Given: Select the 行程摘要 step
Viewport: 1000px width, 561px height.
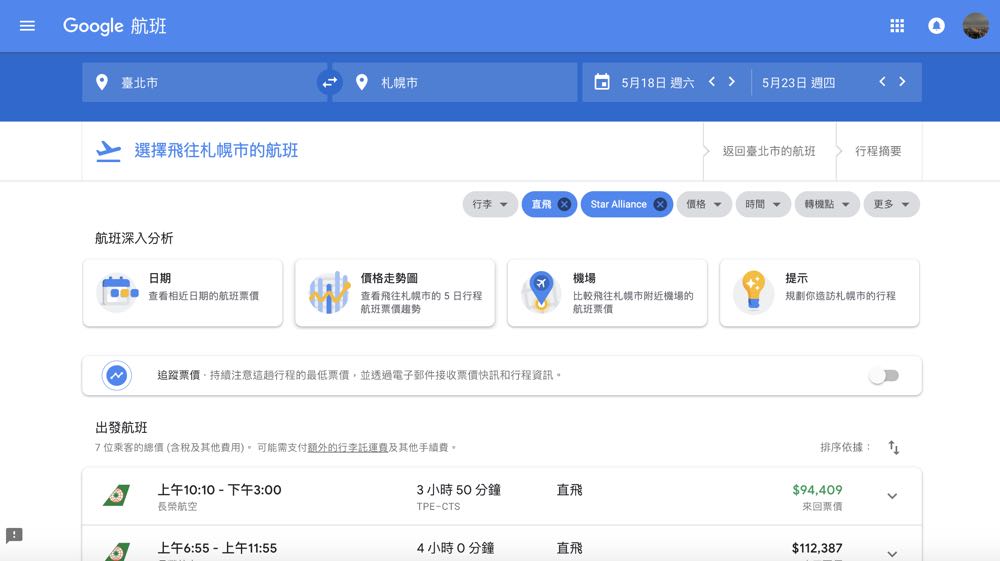Looking at the screenshot, I should coord(878,151).
